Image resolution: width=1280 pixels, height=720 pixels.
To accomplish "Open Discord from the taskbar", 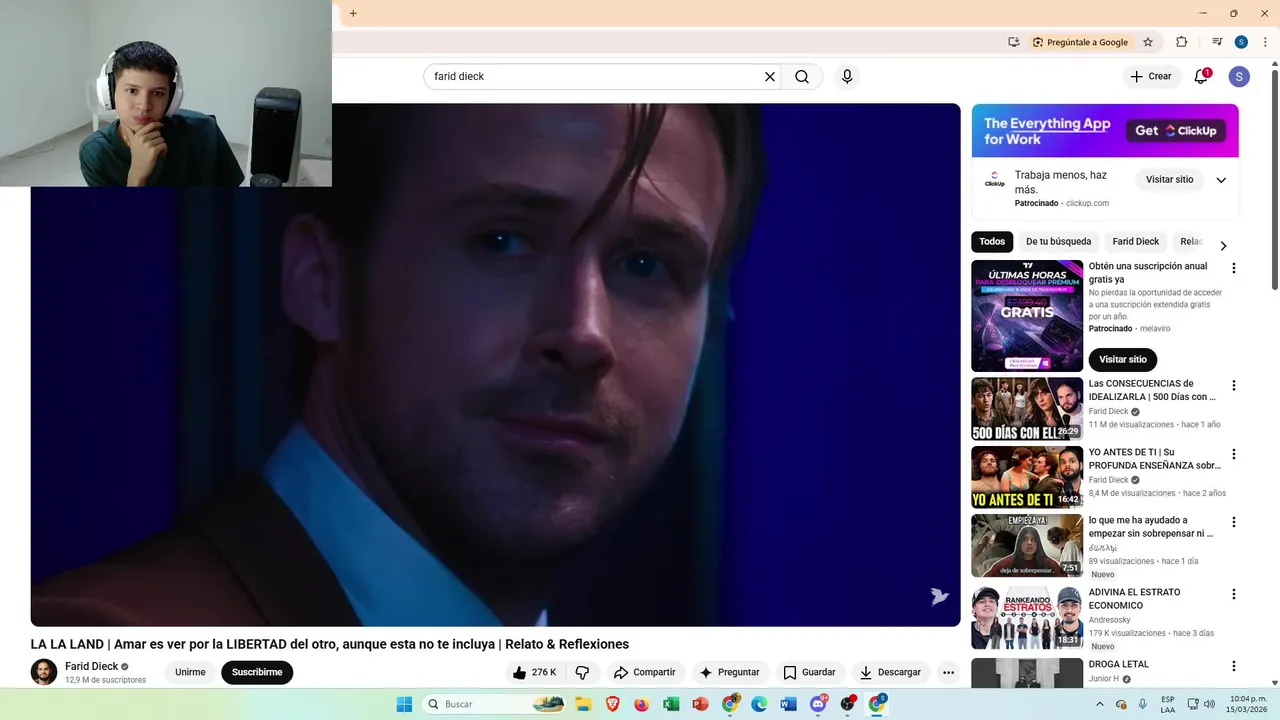I will coord(818,704).
